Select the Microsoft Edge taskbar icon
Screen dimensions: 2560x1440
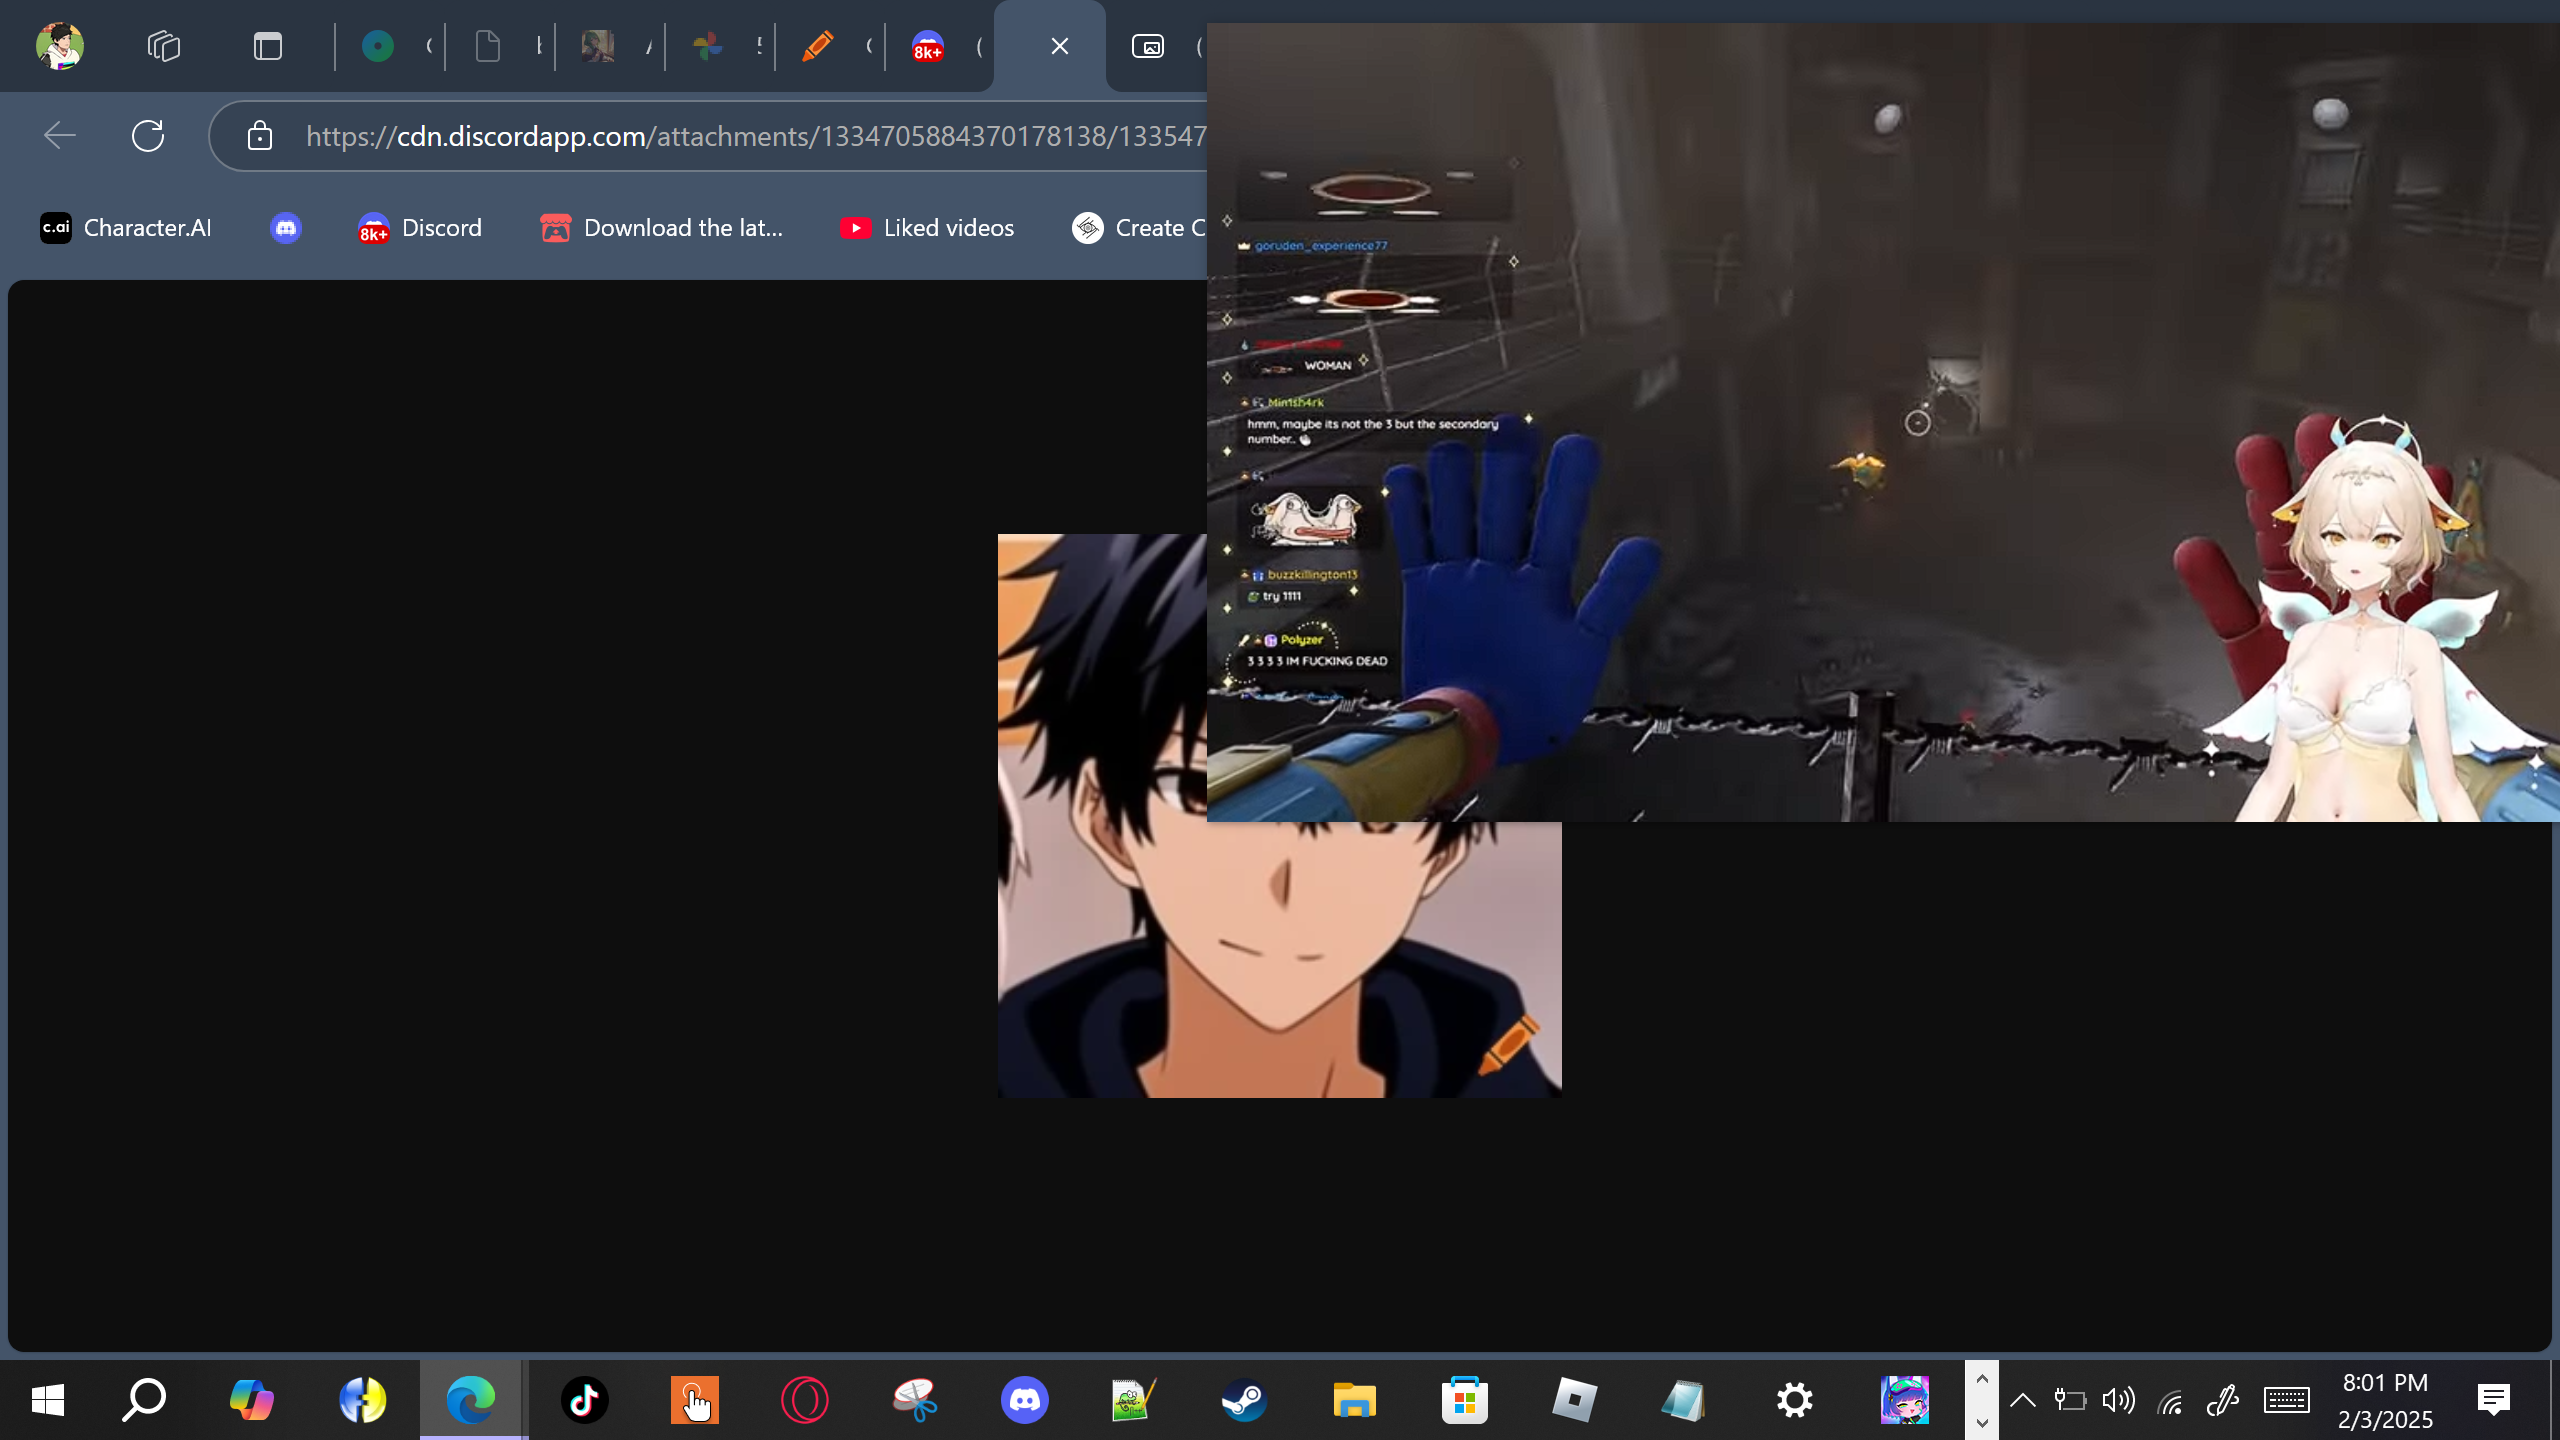coord(472,1400)
